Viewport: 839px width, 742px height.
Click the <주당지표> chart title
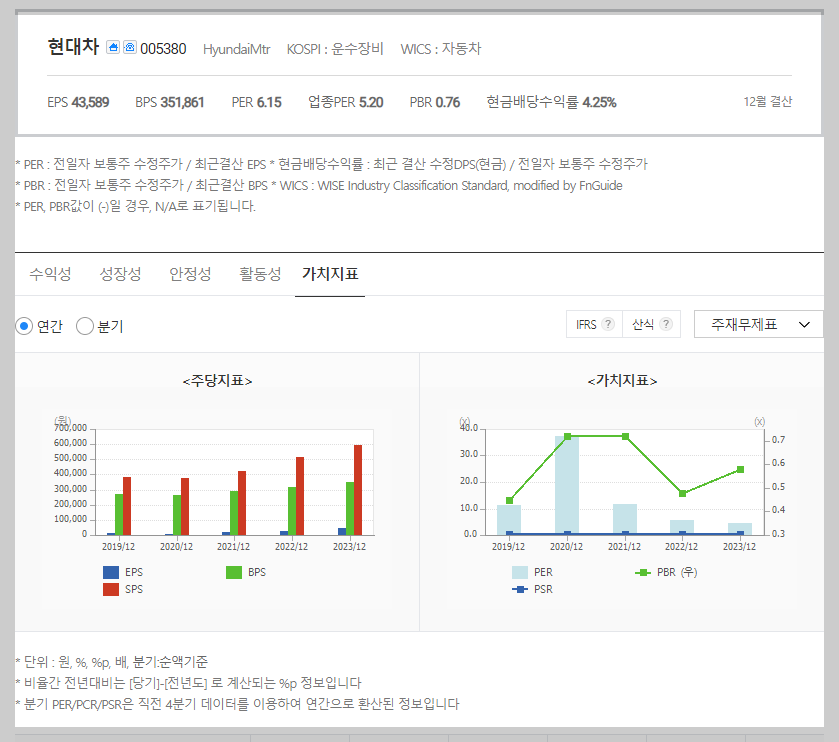217,381
